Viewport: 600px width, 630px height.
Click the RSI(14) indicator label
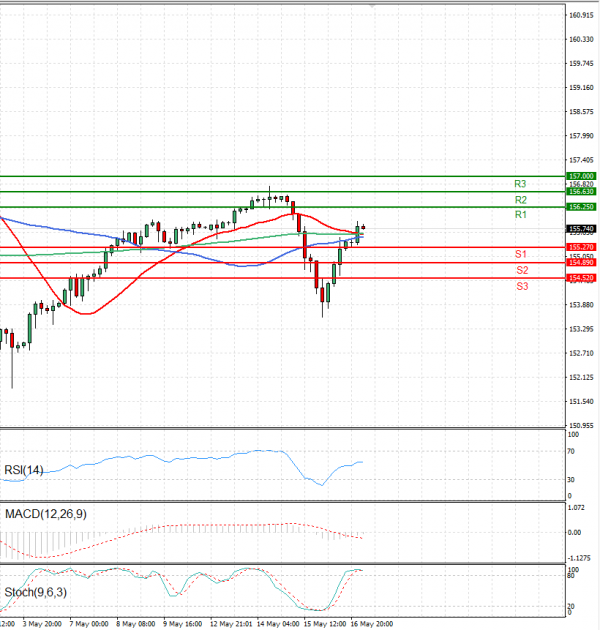pyautogui.click(x=24, y=470)
